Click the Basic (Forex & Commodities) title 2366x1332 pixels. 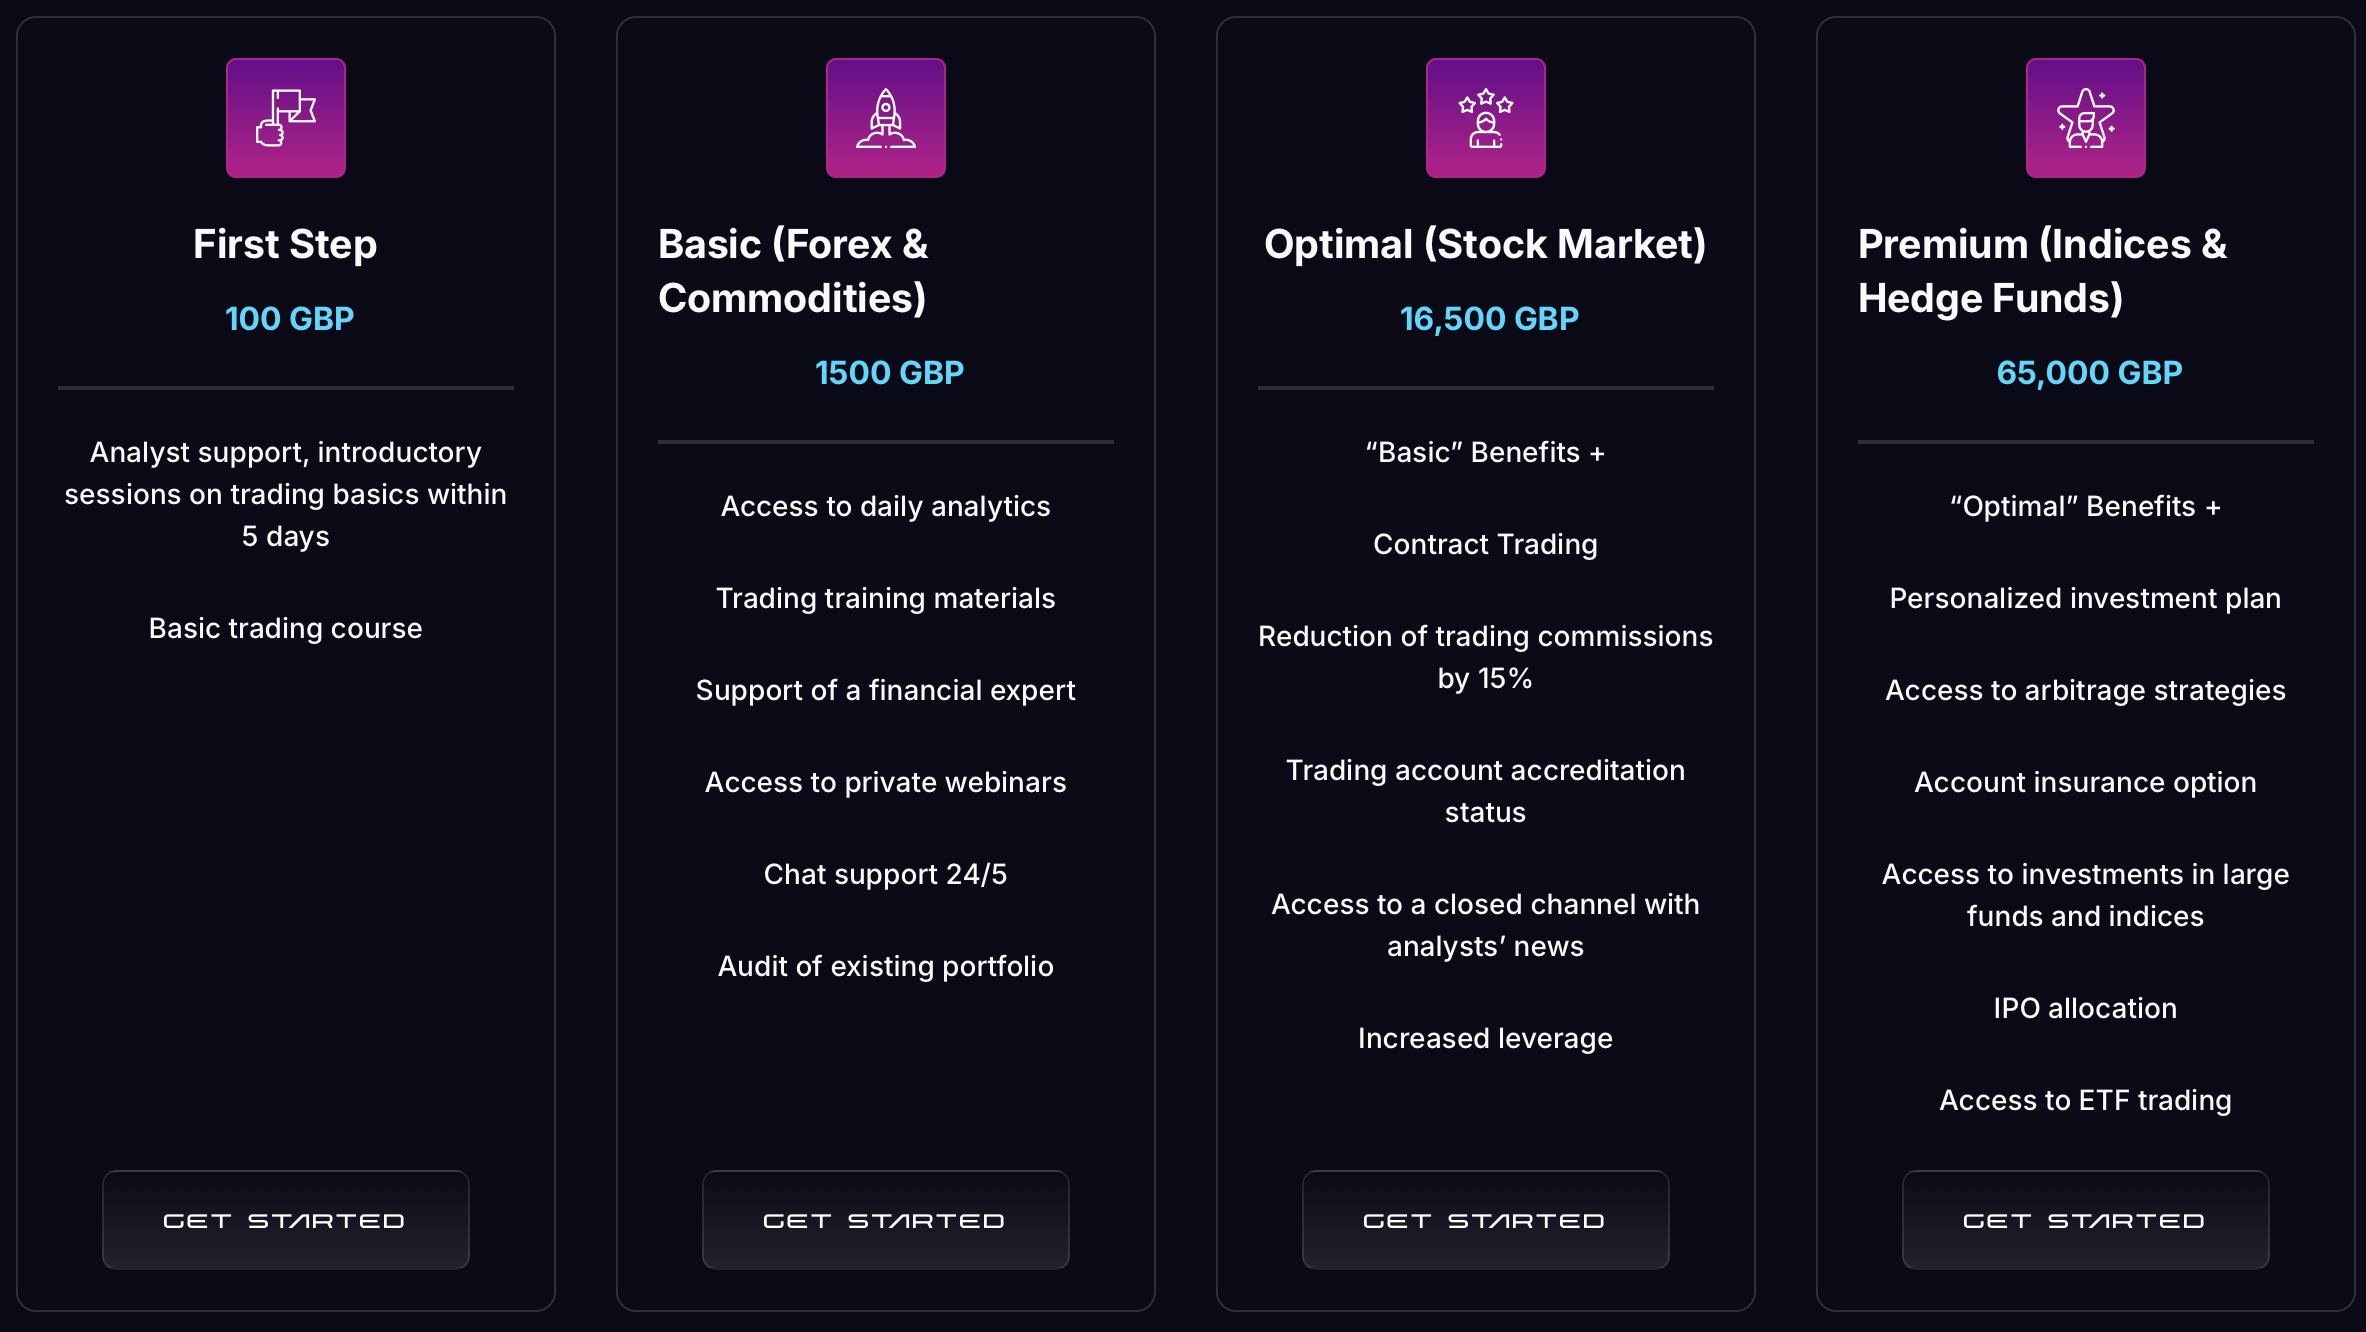point(793,271)
